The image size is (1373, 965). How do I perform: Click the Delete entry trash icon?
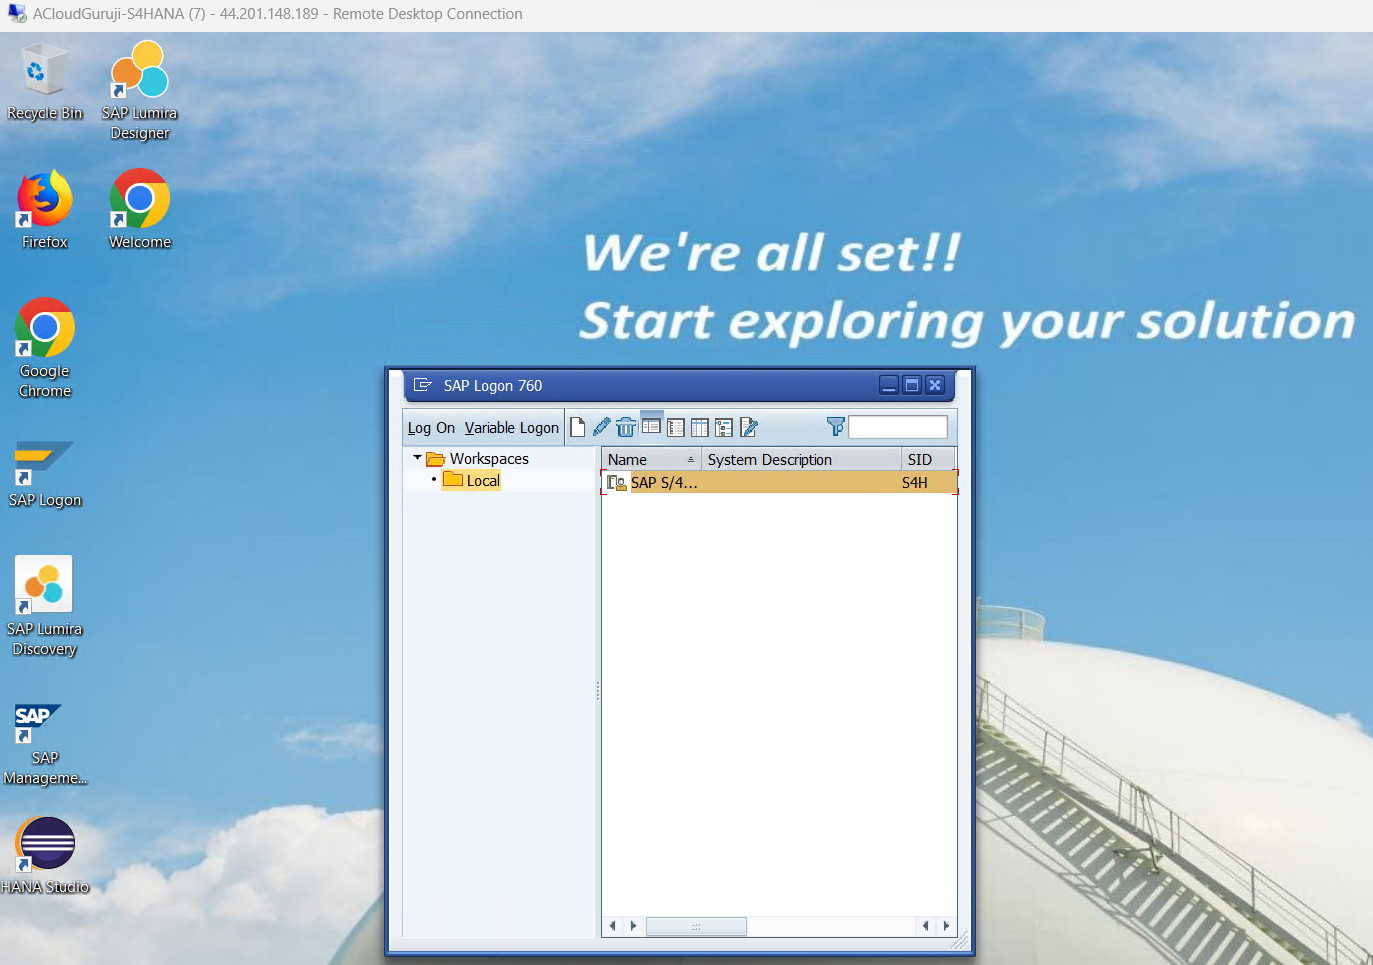(626, 427)
